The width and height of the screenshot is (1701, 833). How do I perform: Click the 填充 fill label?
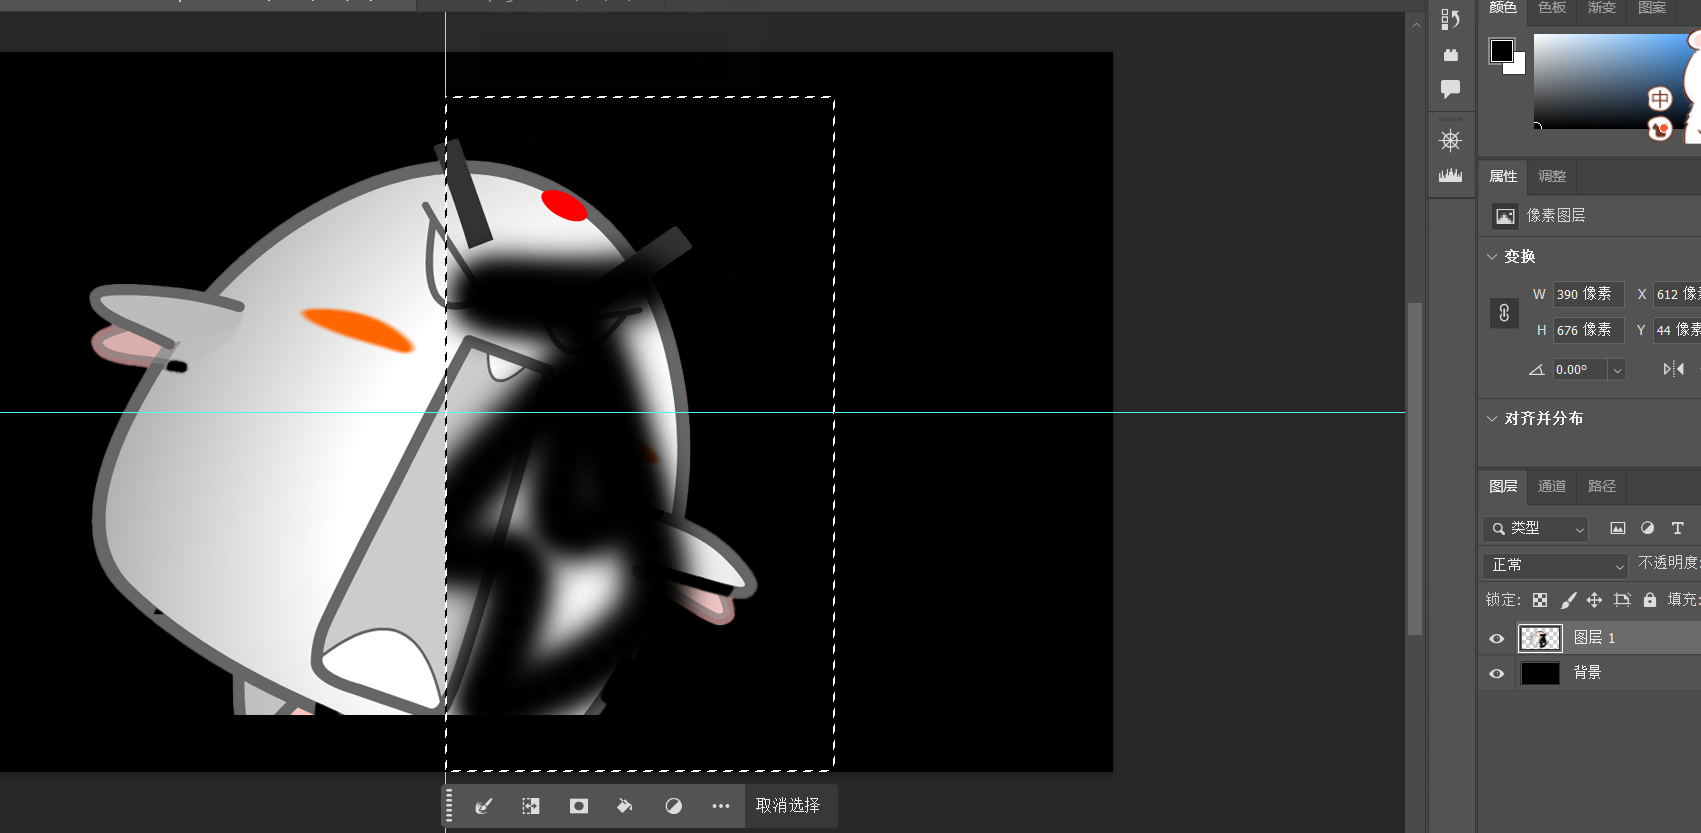(x=1683, y=600)
